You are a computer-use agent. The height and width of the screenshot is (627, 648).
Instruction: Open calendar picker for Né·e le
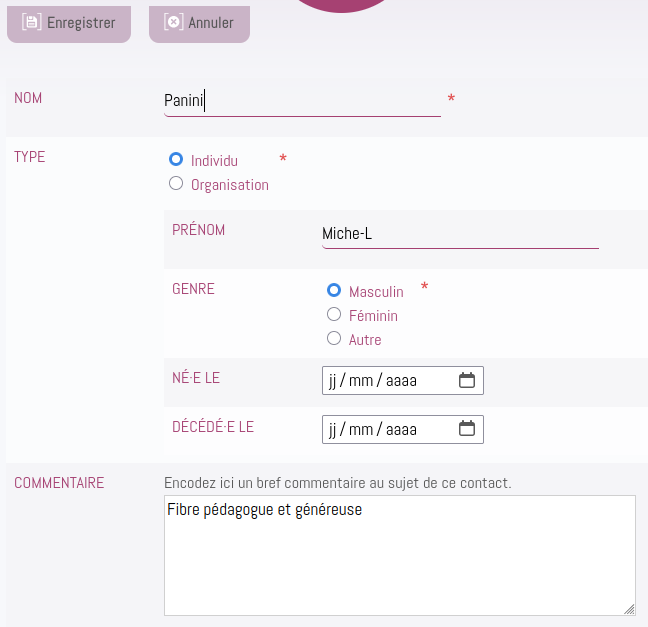pyautogui.click(x=467, y=380)
